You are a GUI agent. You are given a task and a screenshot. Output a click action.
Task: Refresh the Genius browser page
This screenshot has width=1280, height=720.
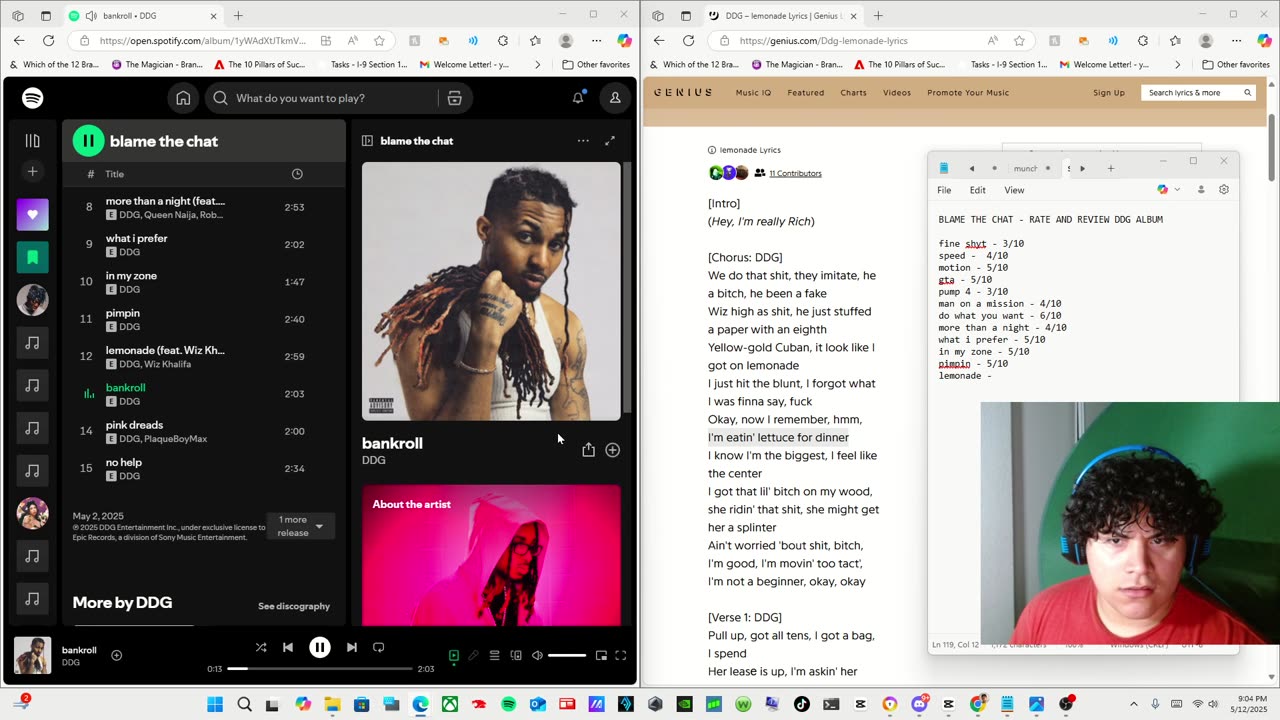tap(688, 41)
